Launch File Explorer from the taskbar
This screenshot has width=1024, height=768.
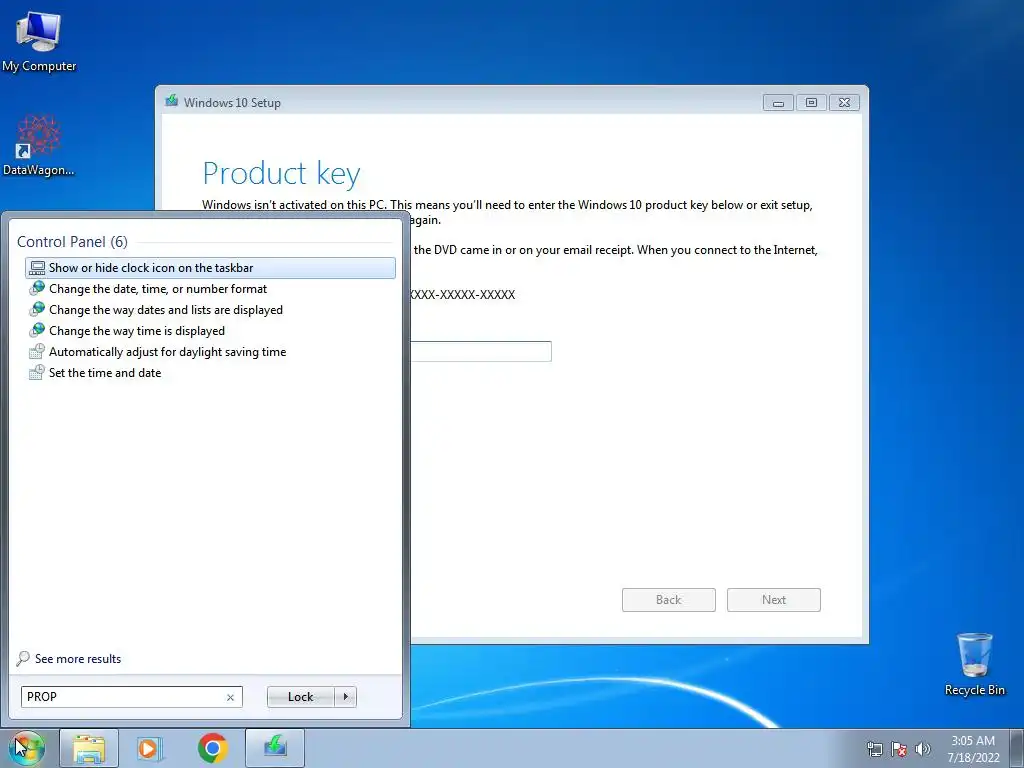[89, 748]
